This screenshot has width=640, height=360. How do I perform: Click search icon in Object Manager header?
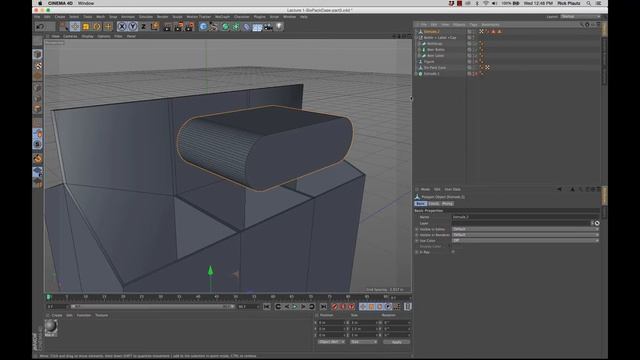pos(581,25)
